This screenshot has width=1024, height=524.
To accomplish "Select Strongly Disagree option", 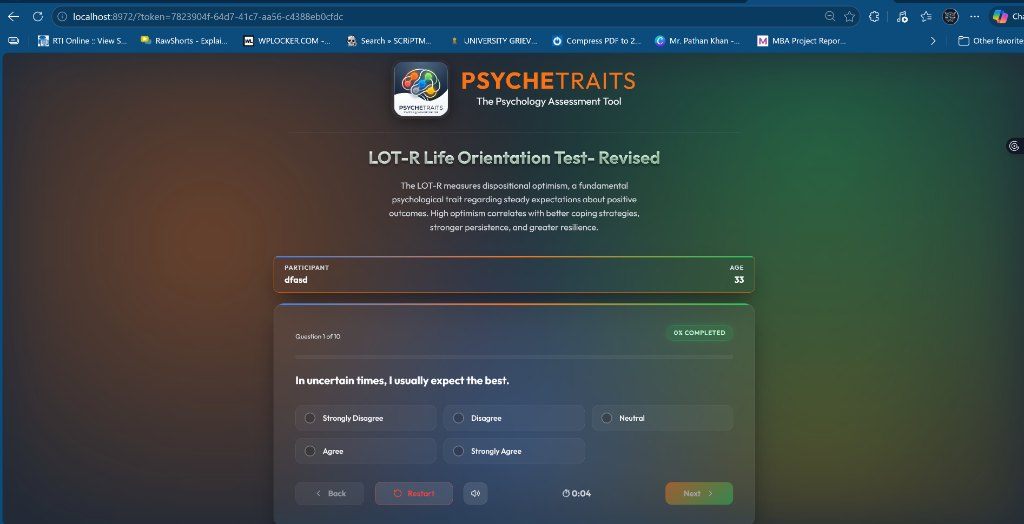I will pos(366,418).
